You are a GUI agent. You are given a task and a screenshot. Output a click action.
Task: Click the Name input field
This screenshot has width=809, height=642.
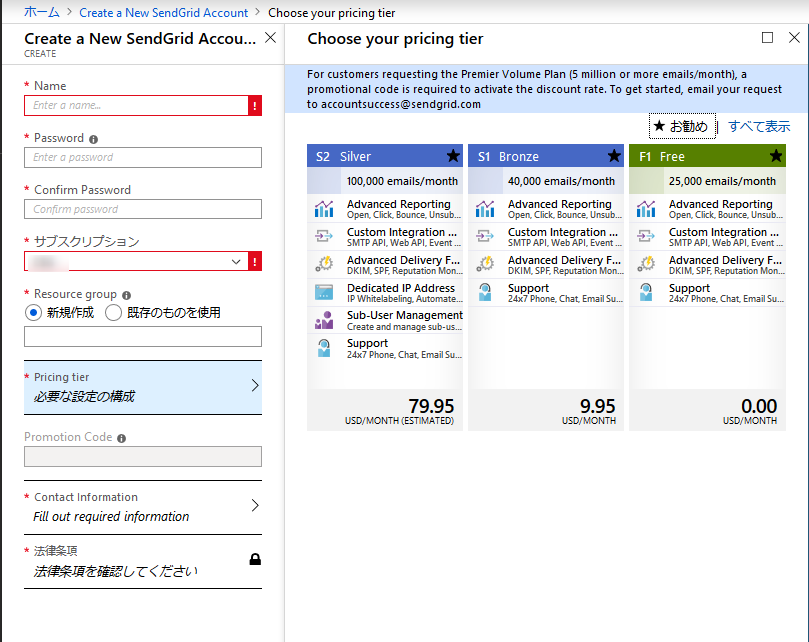point(136,106)
